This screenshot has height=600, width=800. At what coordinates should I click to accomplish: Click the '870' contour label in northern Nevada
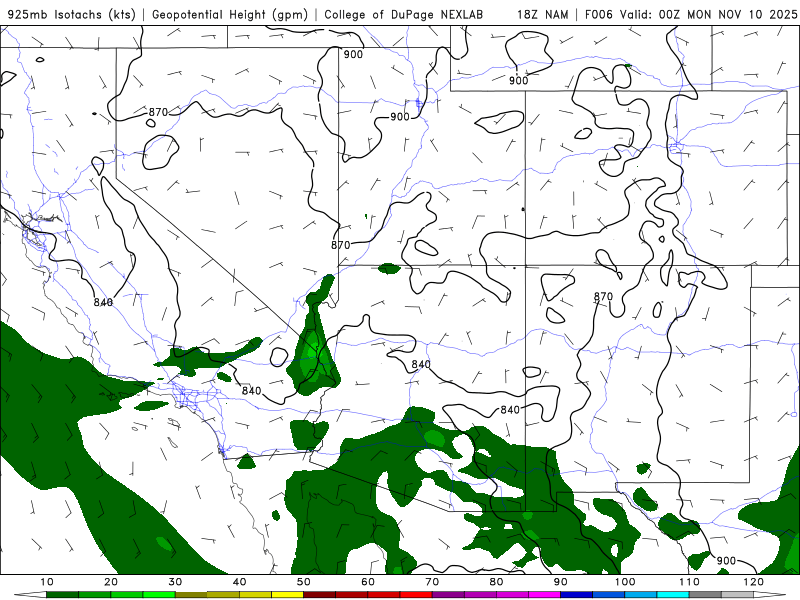(158, 112)
